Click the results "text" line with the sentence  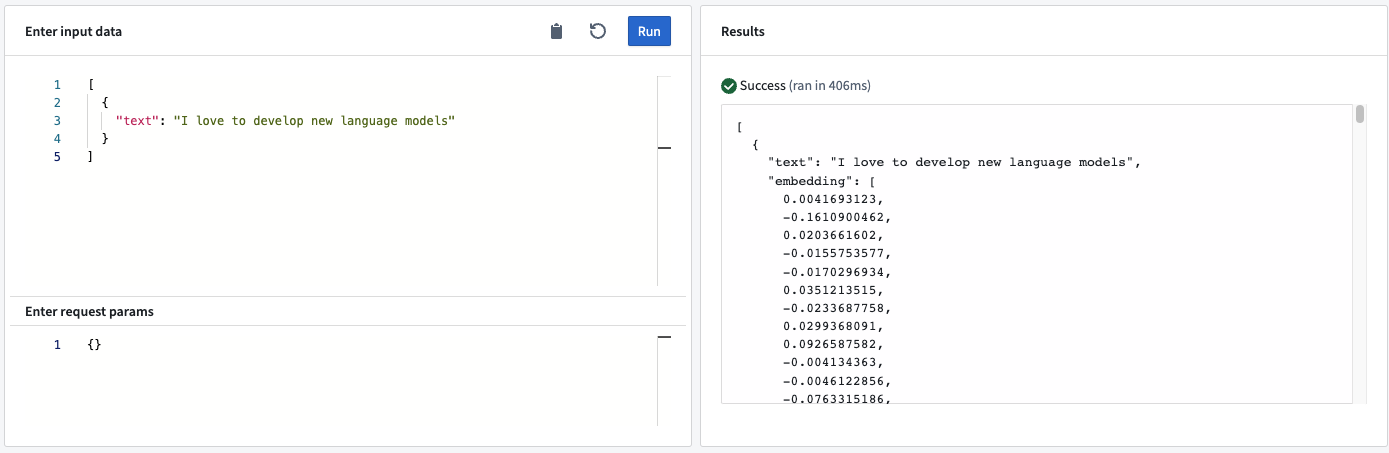955,162
